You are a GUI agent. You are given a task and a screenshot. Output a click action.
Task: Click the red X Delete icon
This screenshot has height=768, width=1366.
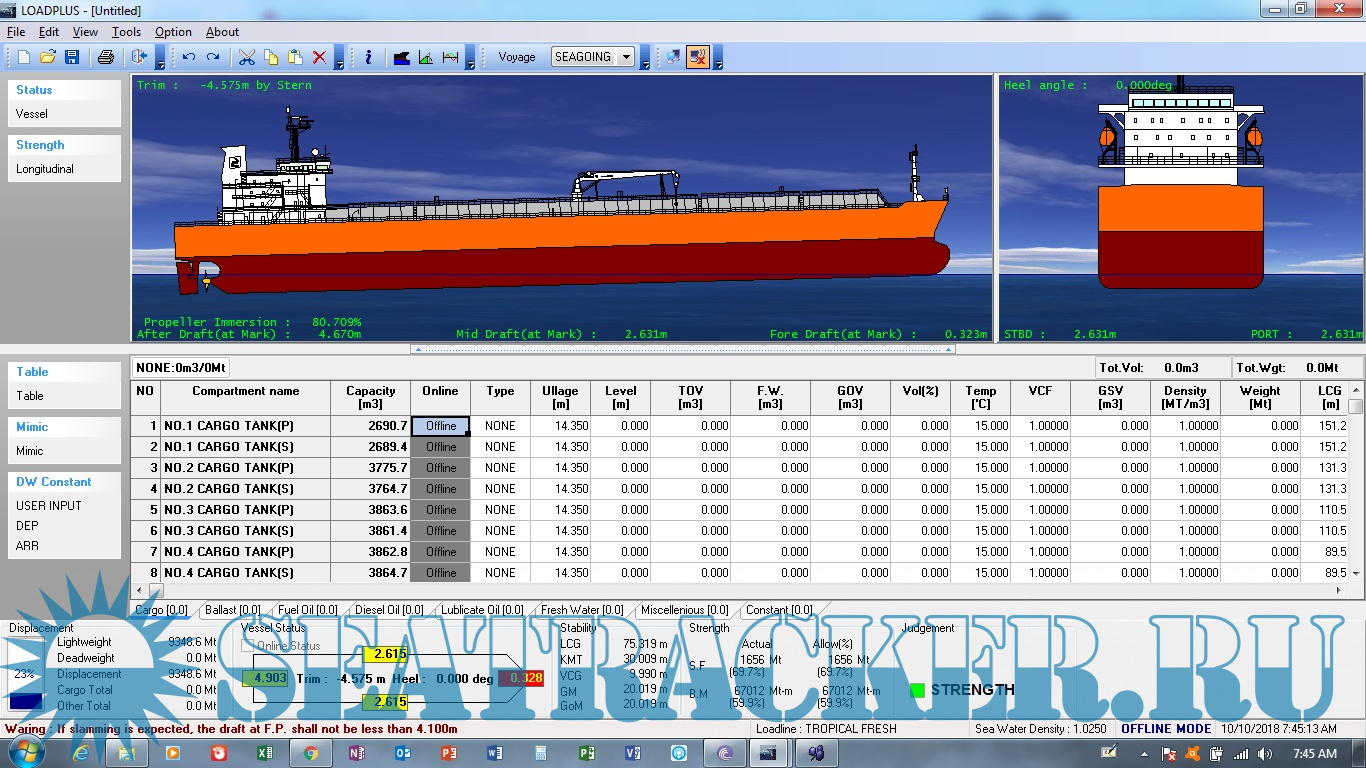[x=320, y=57]
